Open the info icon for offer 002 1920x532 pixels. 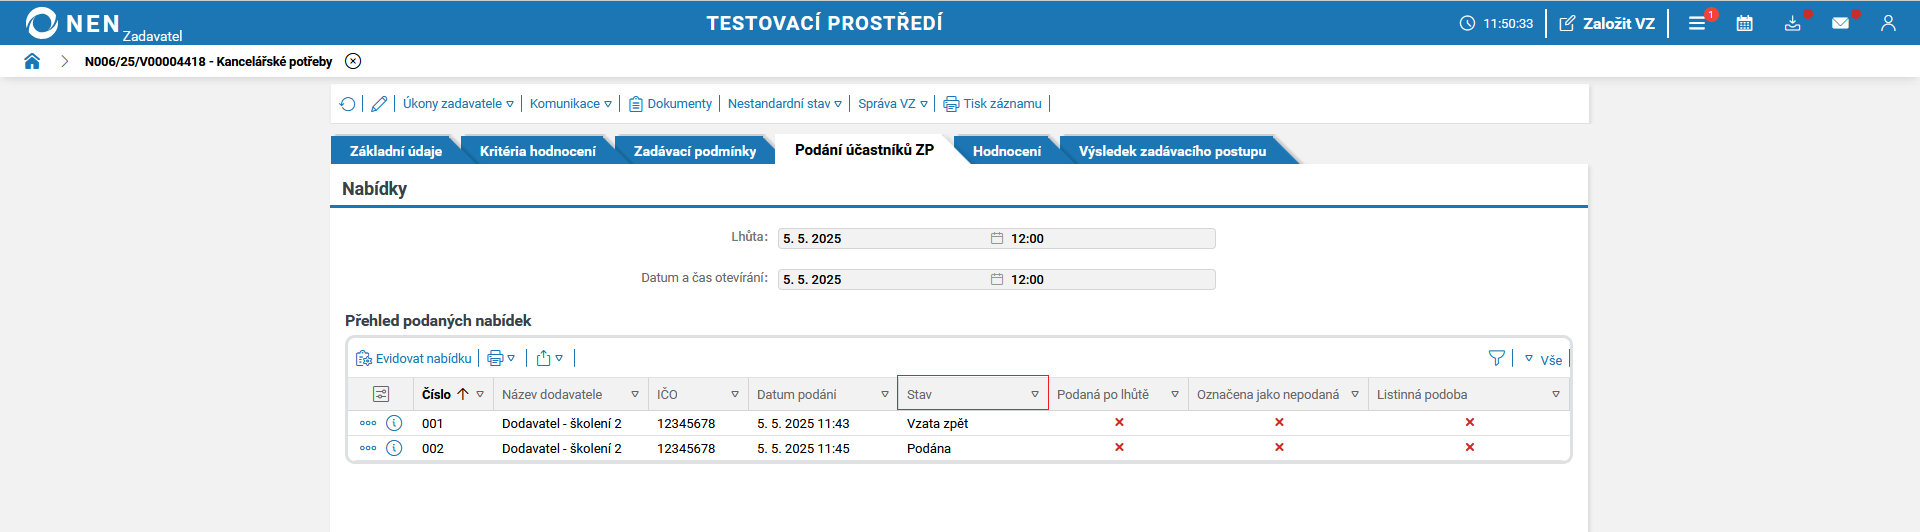[394, 448]
